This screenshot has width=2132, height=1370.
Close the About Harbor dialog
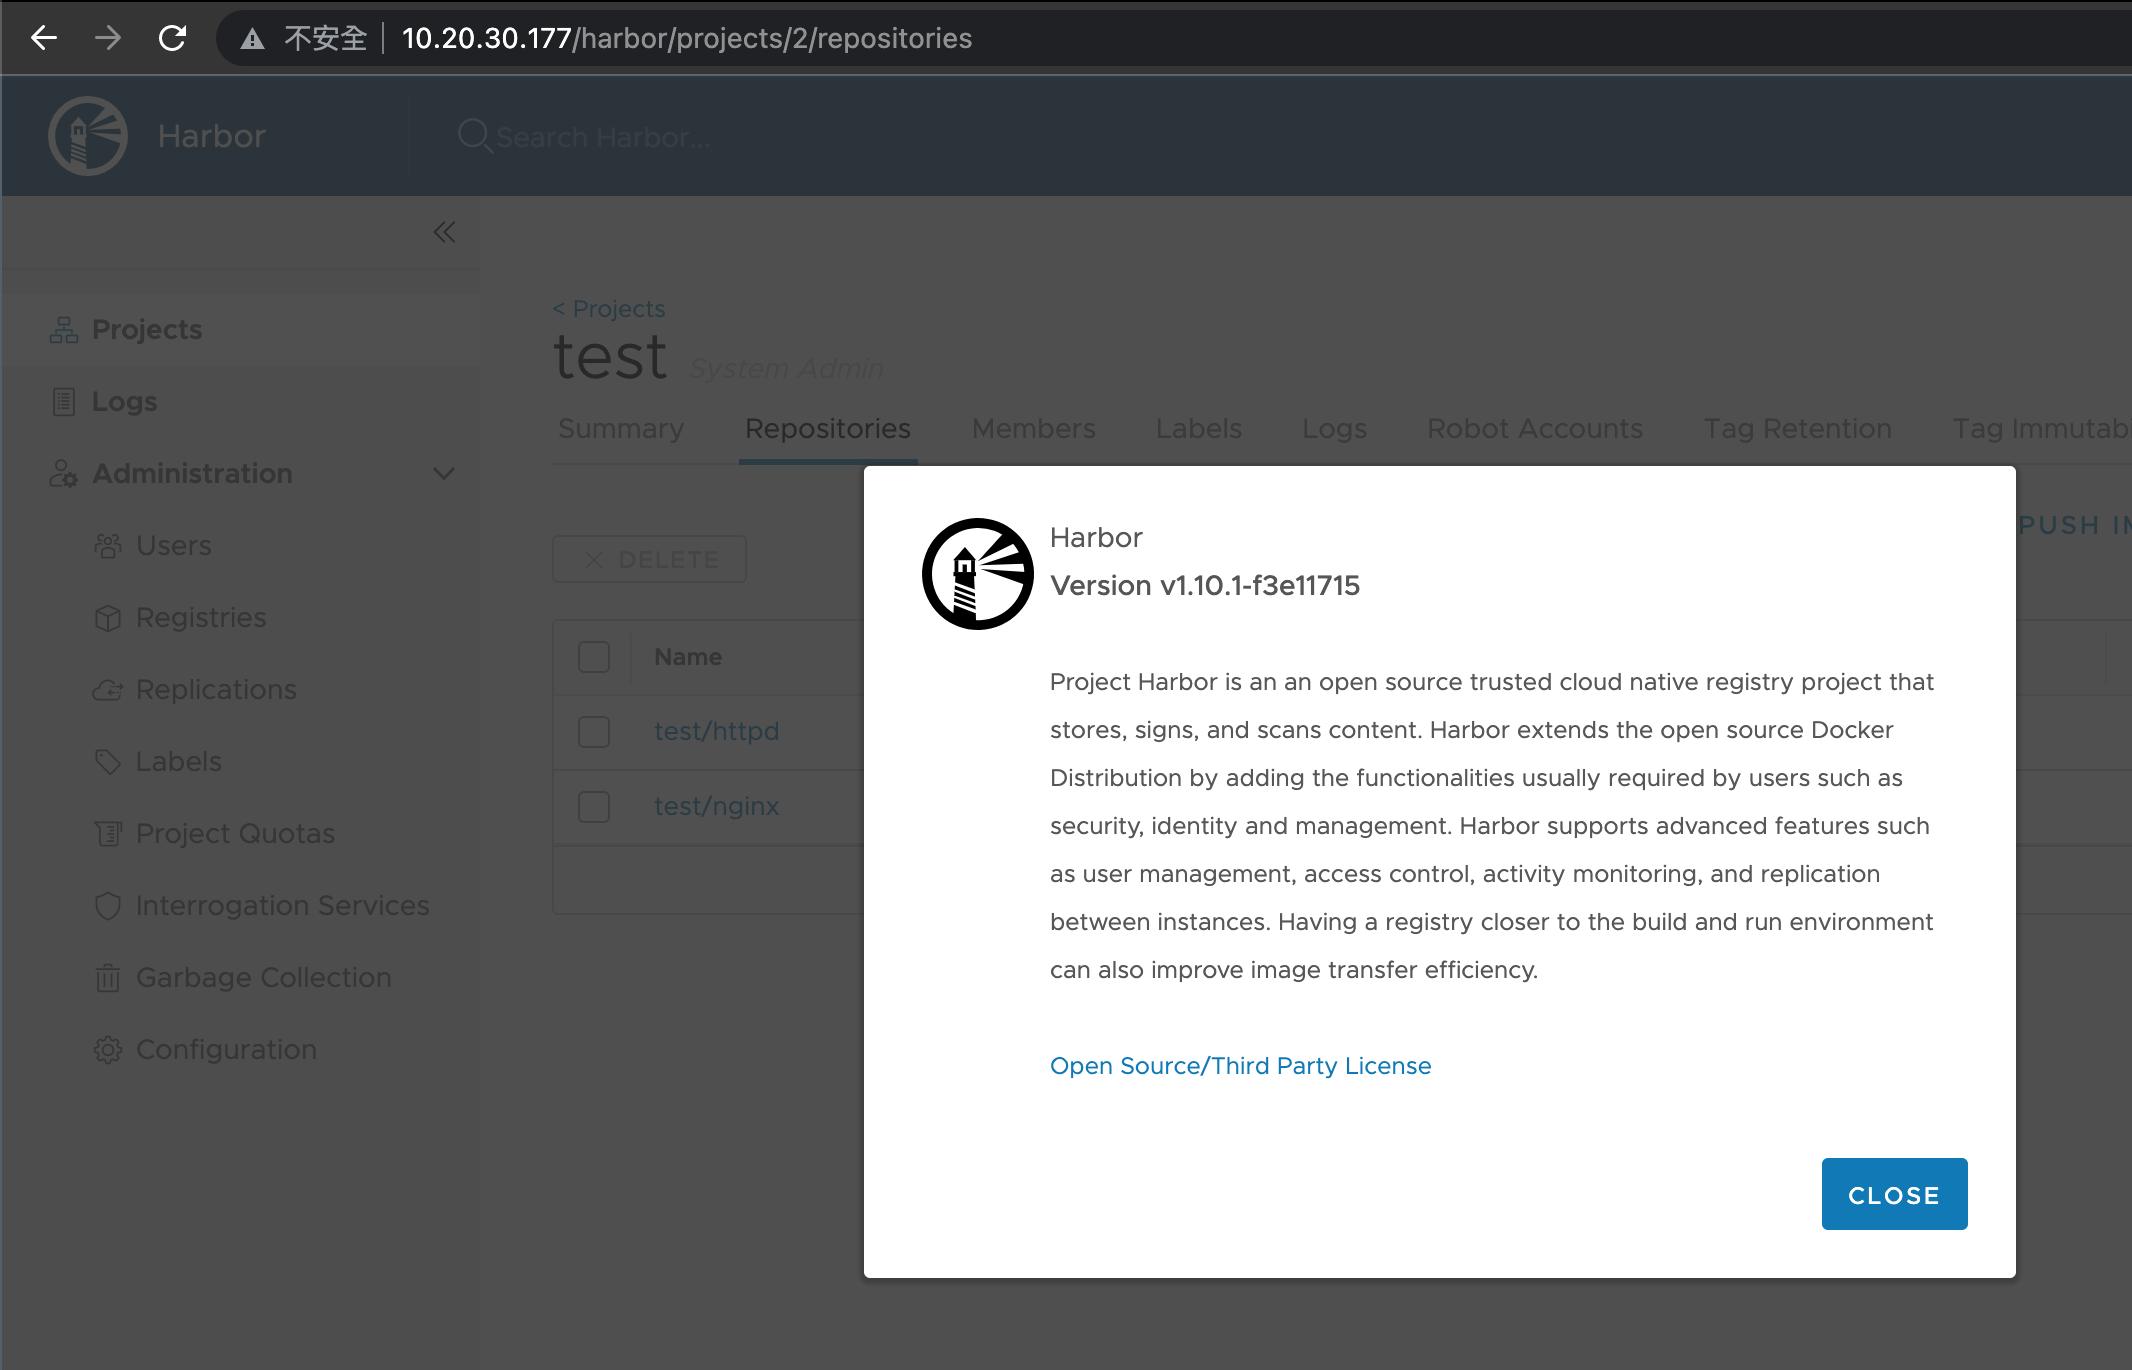coord(1894,1194)
